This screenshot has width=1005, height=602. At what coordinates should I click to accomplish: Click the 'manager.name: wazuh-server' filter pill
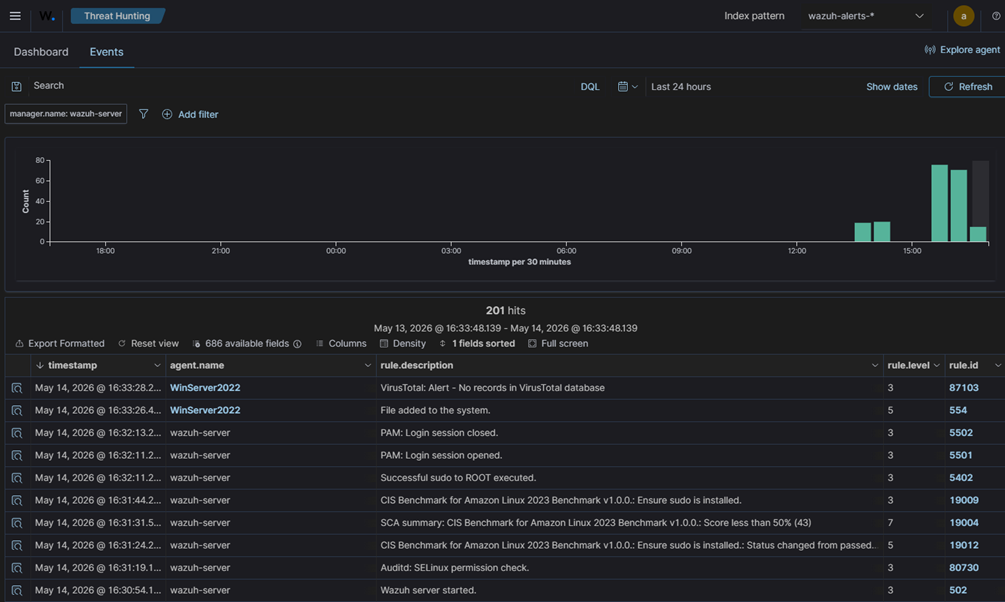[x=65, y=113]
